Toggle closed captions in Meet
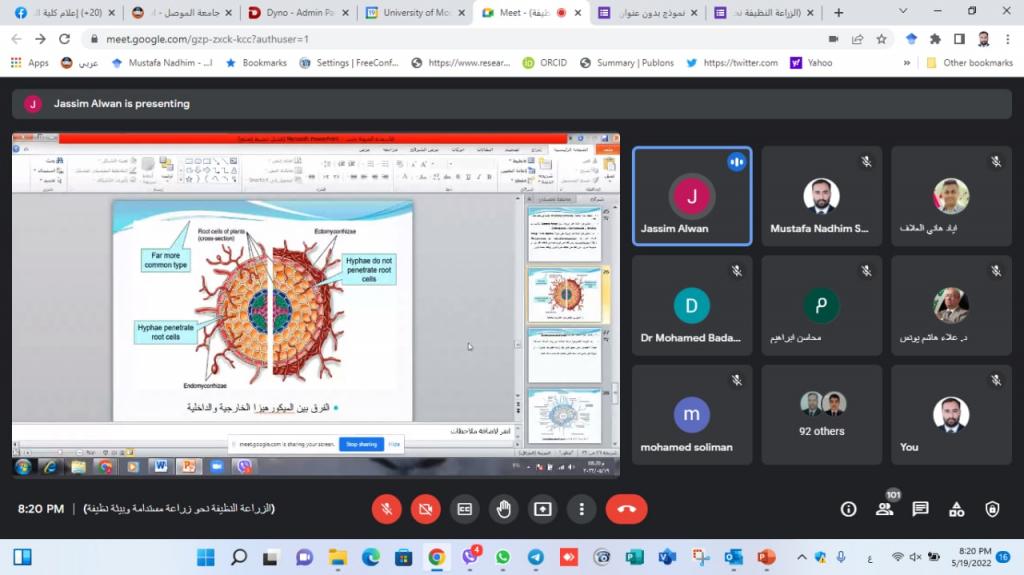 [464, 509]
